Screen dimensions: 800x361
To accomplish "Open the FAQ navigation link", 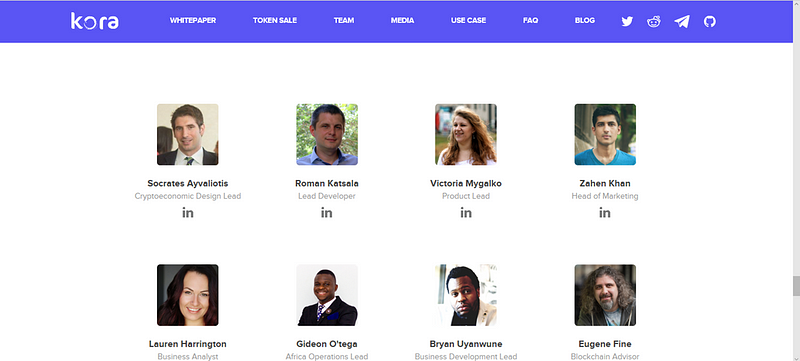I will click(531, 20).
